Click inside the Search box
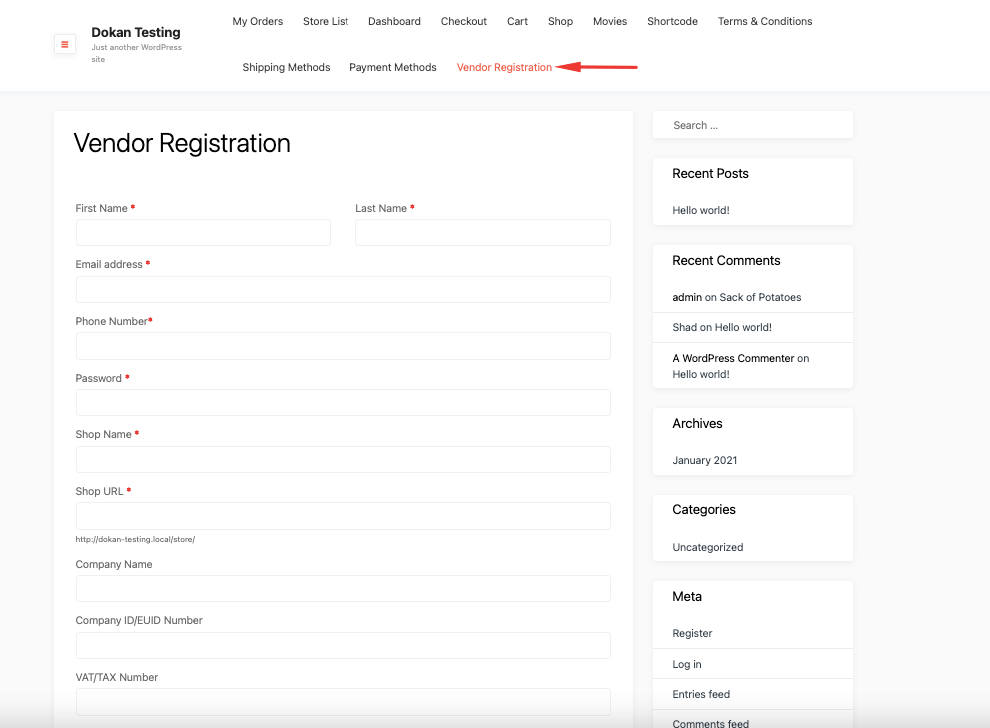This screenshot has width=990, height=728. point(752,124)
